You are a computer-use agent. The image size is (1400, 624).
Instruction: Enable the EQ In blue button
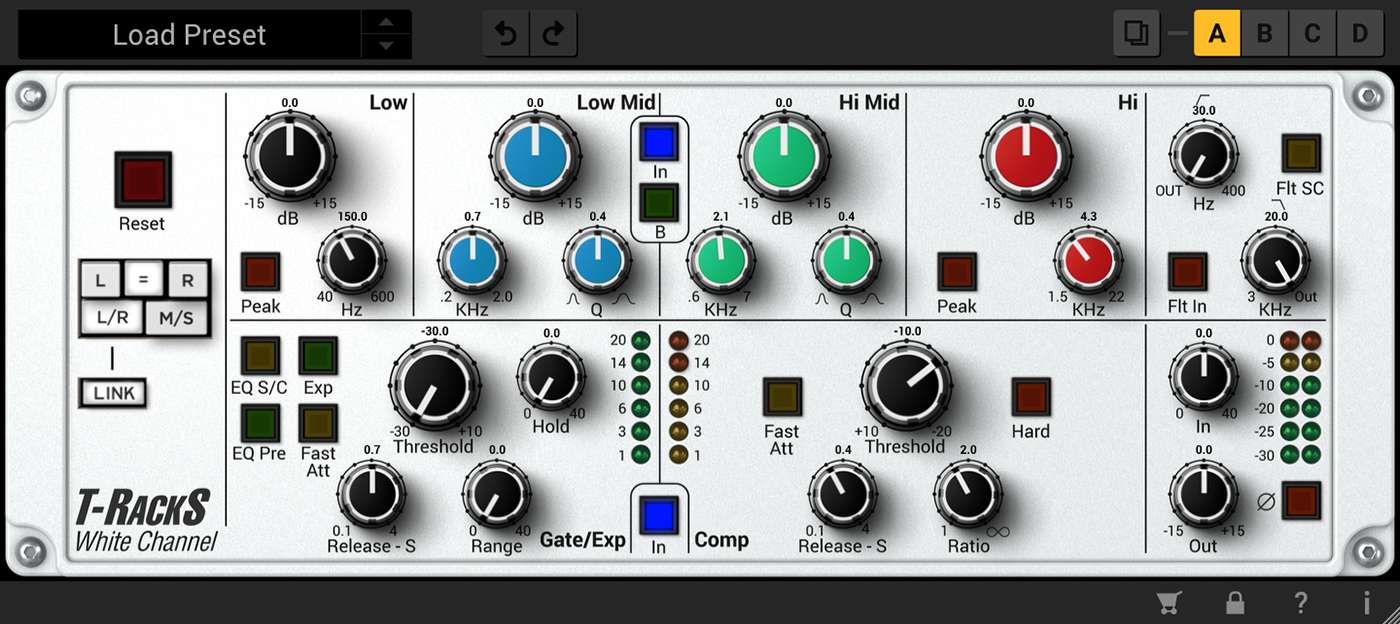659,143
